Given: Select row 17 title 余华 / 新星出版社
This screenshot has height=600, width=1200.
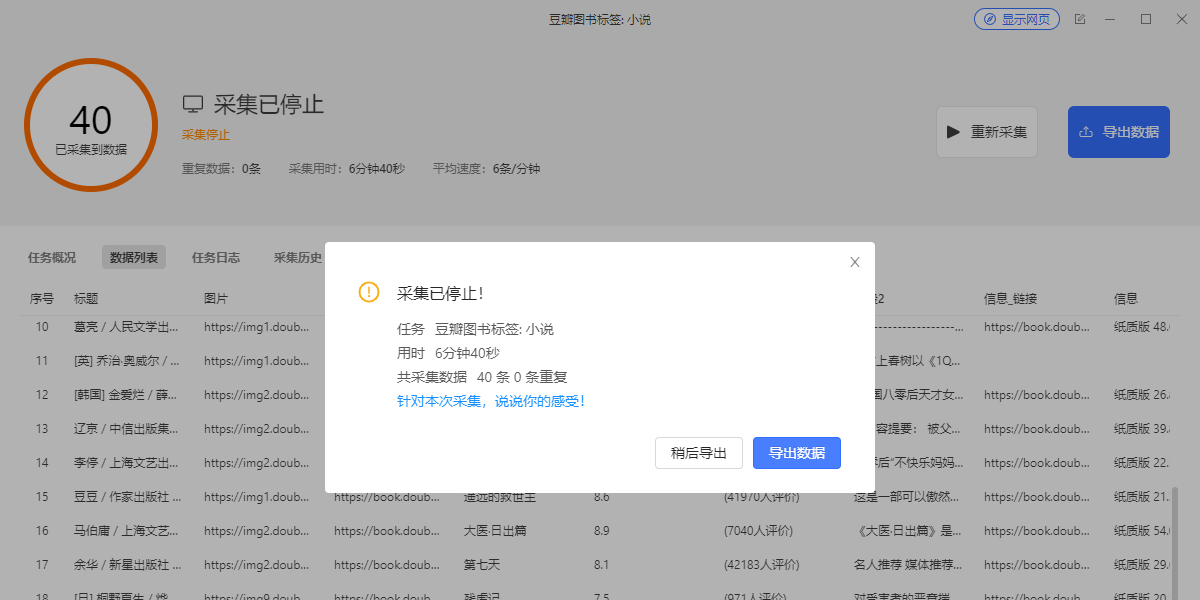Looking at the screenshot, I should (127, 564).
